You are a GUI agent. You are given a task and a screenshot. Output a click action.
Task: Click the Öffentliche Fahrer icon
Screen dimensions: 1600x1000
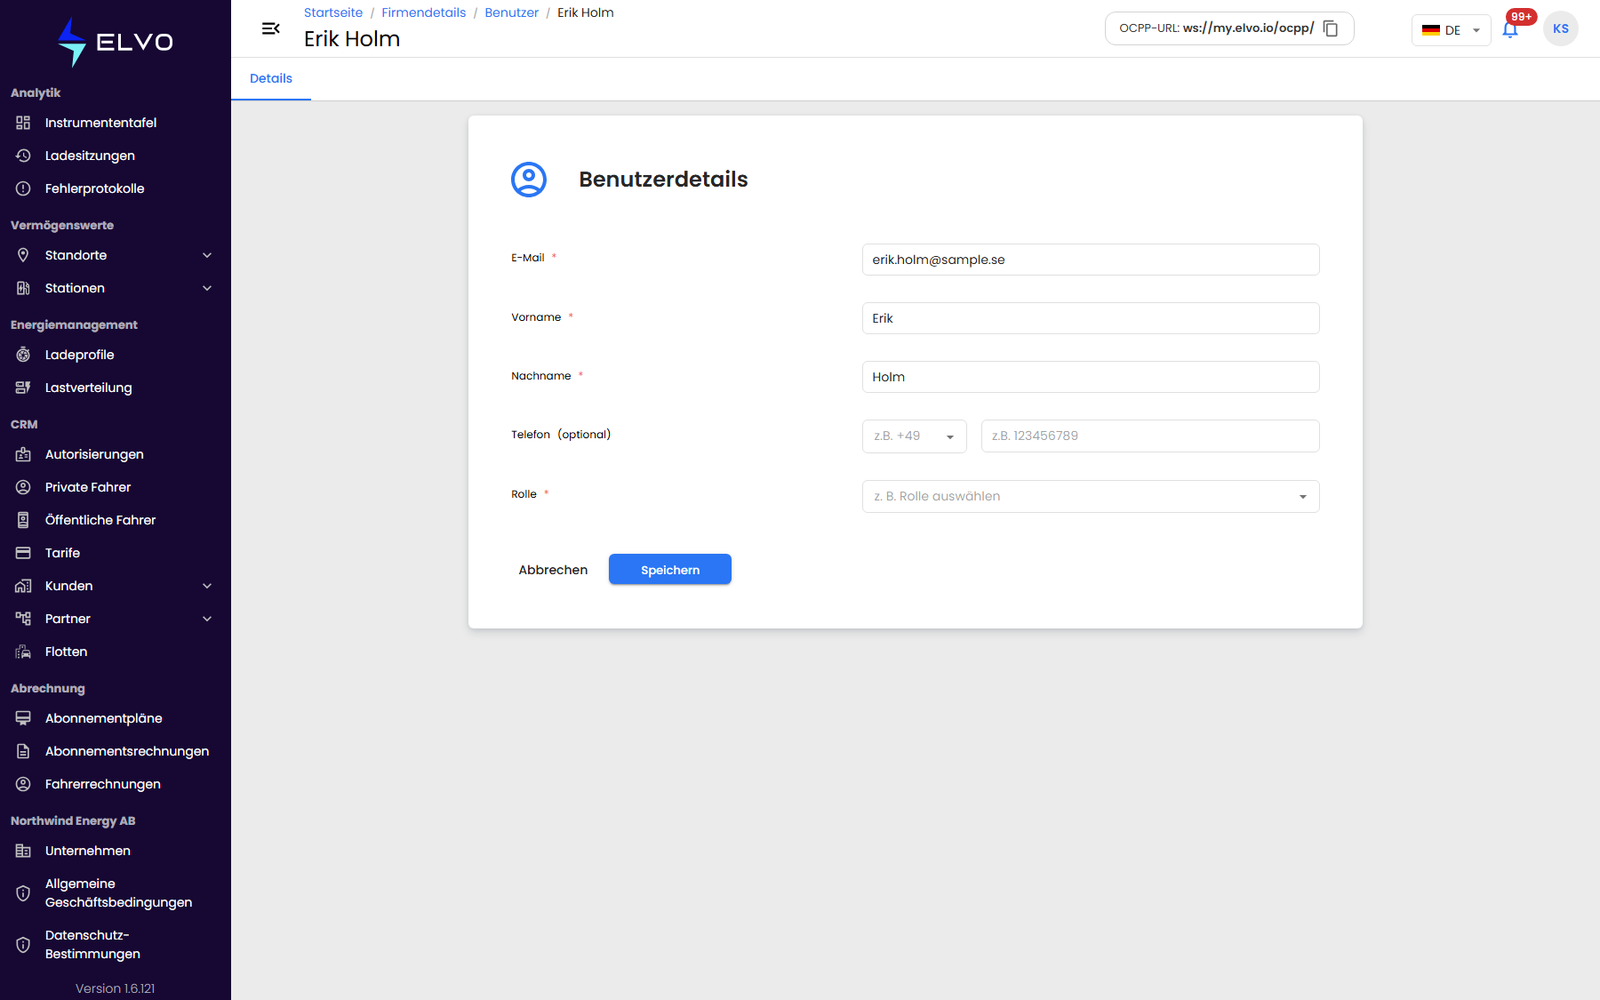tap(23, 521)
